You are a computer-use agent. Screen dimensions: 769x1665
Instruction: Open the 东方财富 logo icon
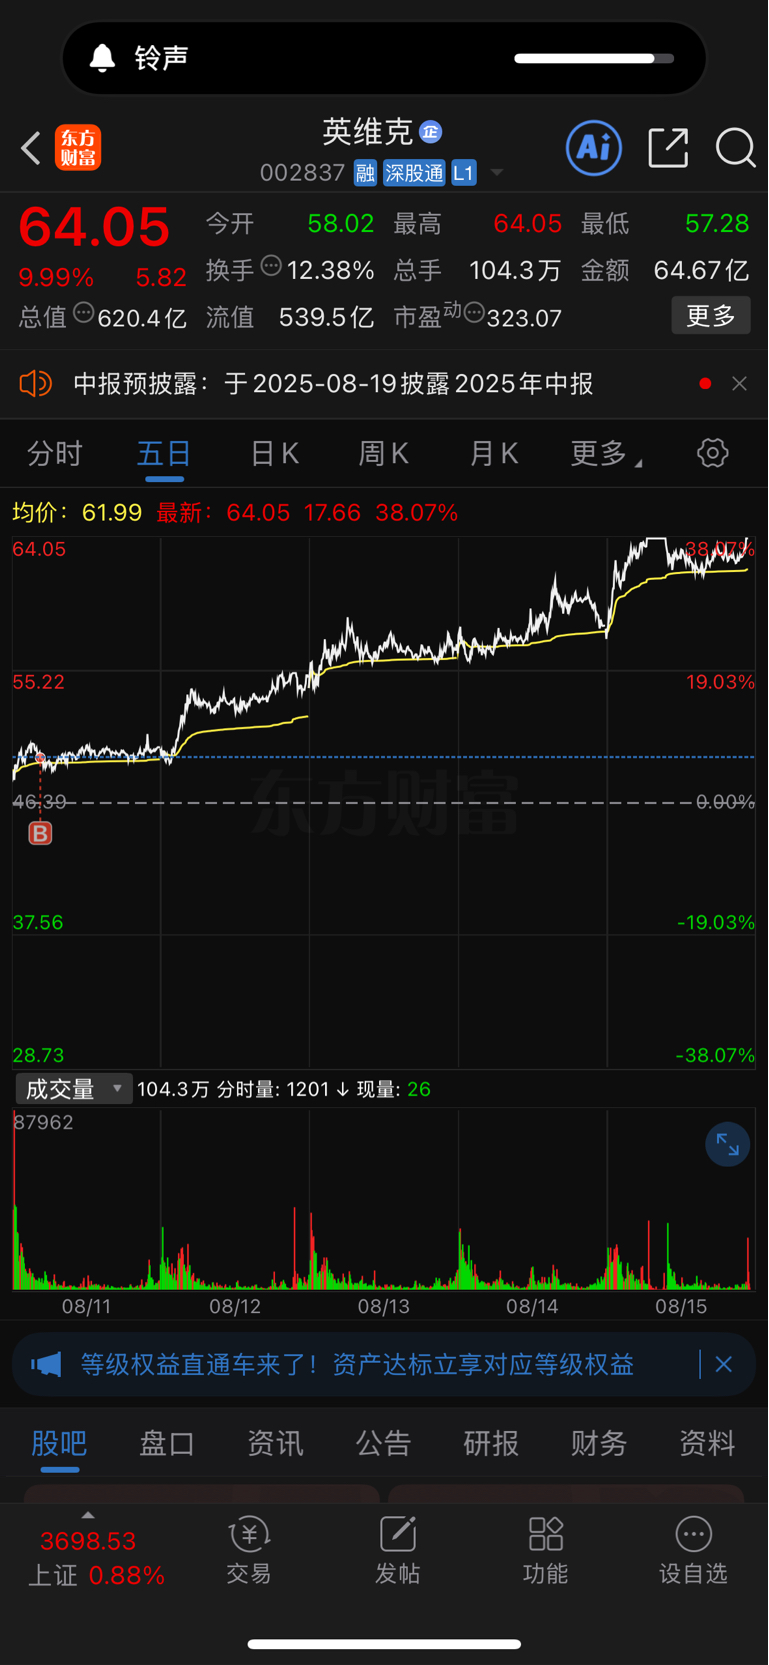(78, 148)
